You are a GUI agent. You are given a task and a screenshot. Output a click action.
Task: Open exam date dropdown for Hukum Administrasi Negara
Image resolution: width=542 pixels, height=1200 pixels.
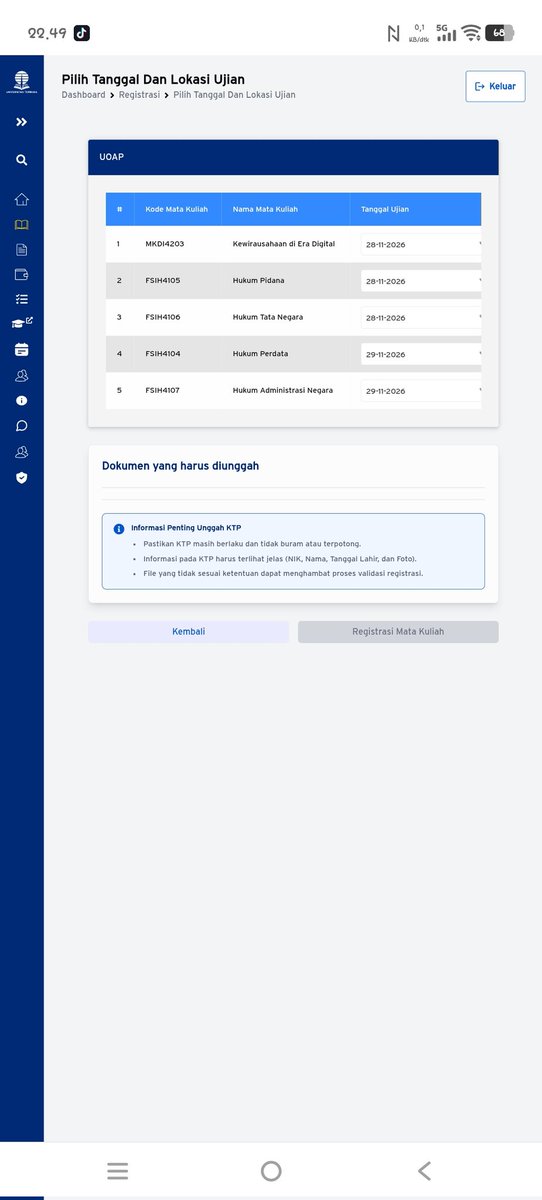[x=421, y=391]
